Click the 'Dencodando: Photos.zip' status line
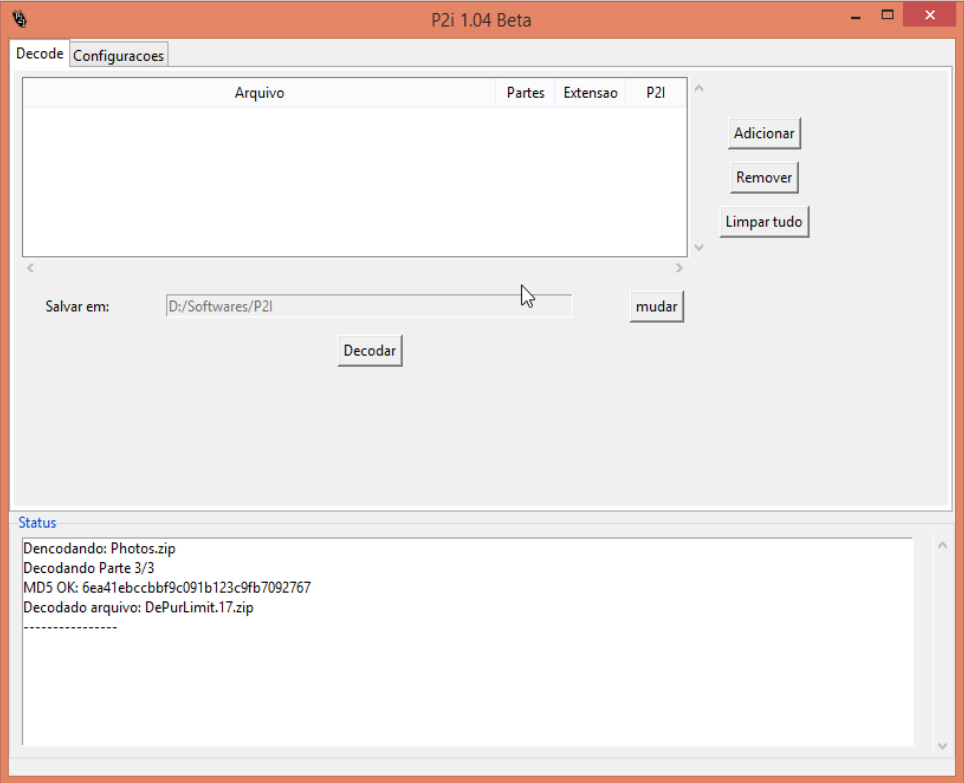The width and height of the screenshot is (964, 783). pyautogui.click(x=99, y=548)
